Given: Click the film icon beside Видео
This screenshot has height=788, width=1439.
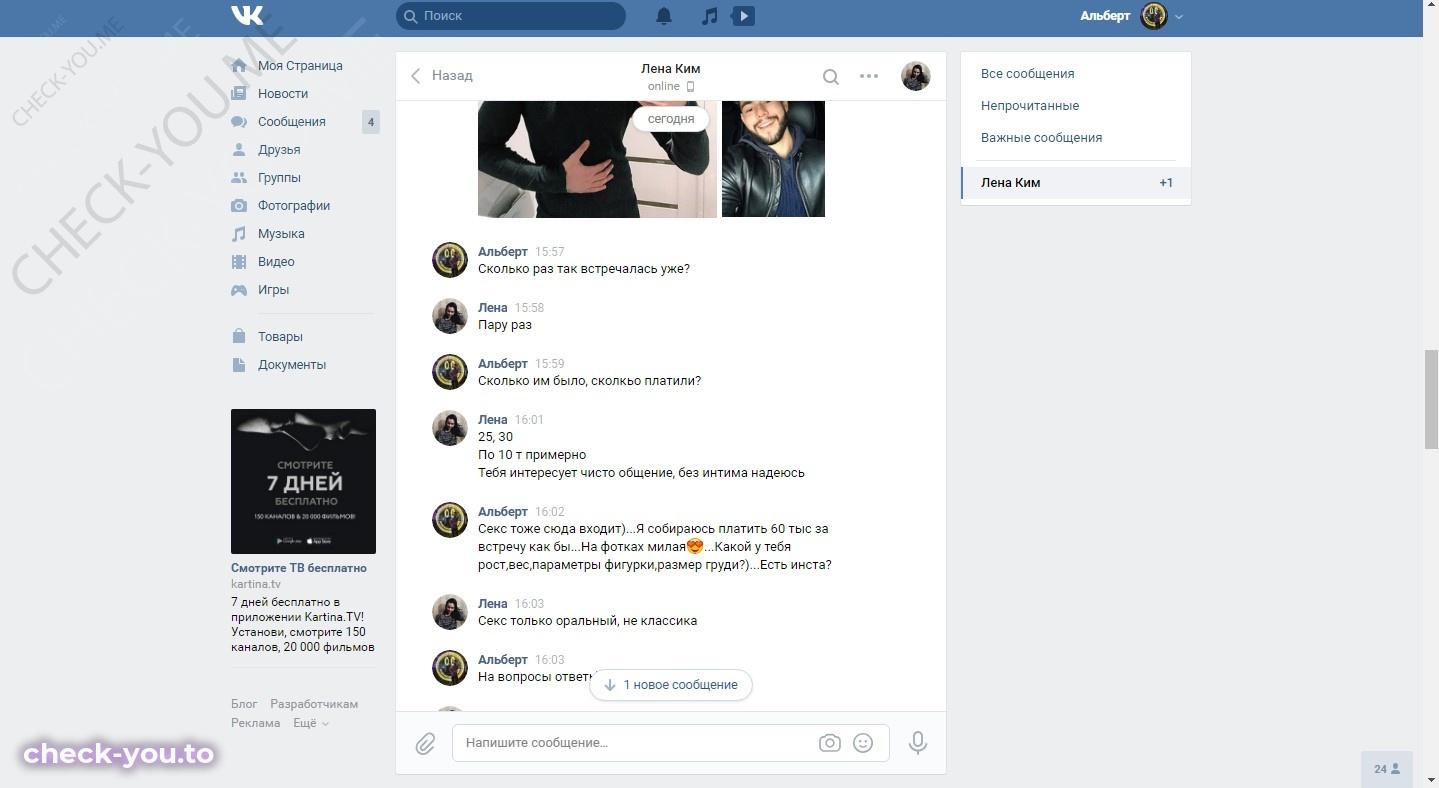Looking at the screenshot, I should coord(239,262).
